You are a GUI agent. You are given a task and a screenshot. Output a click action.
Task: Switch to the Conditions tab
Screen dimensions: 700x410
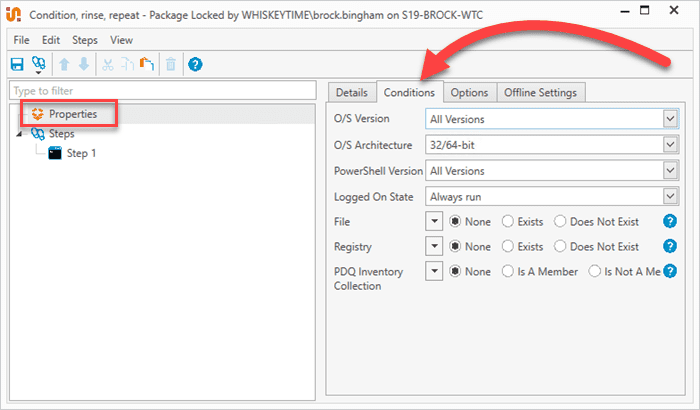pos(409,92)
